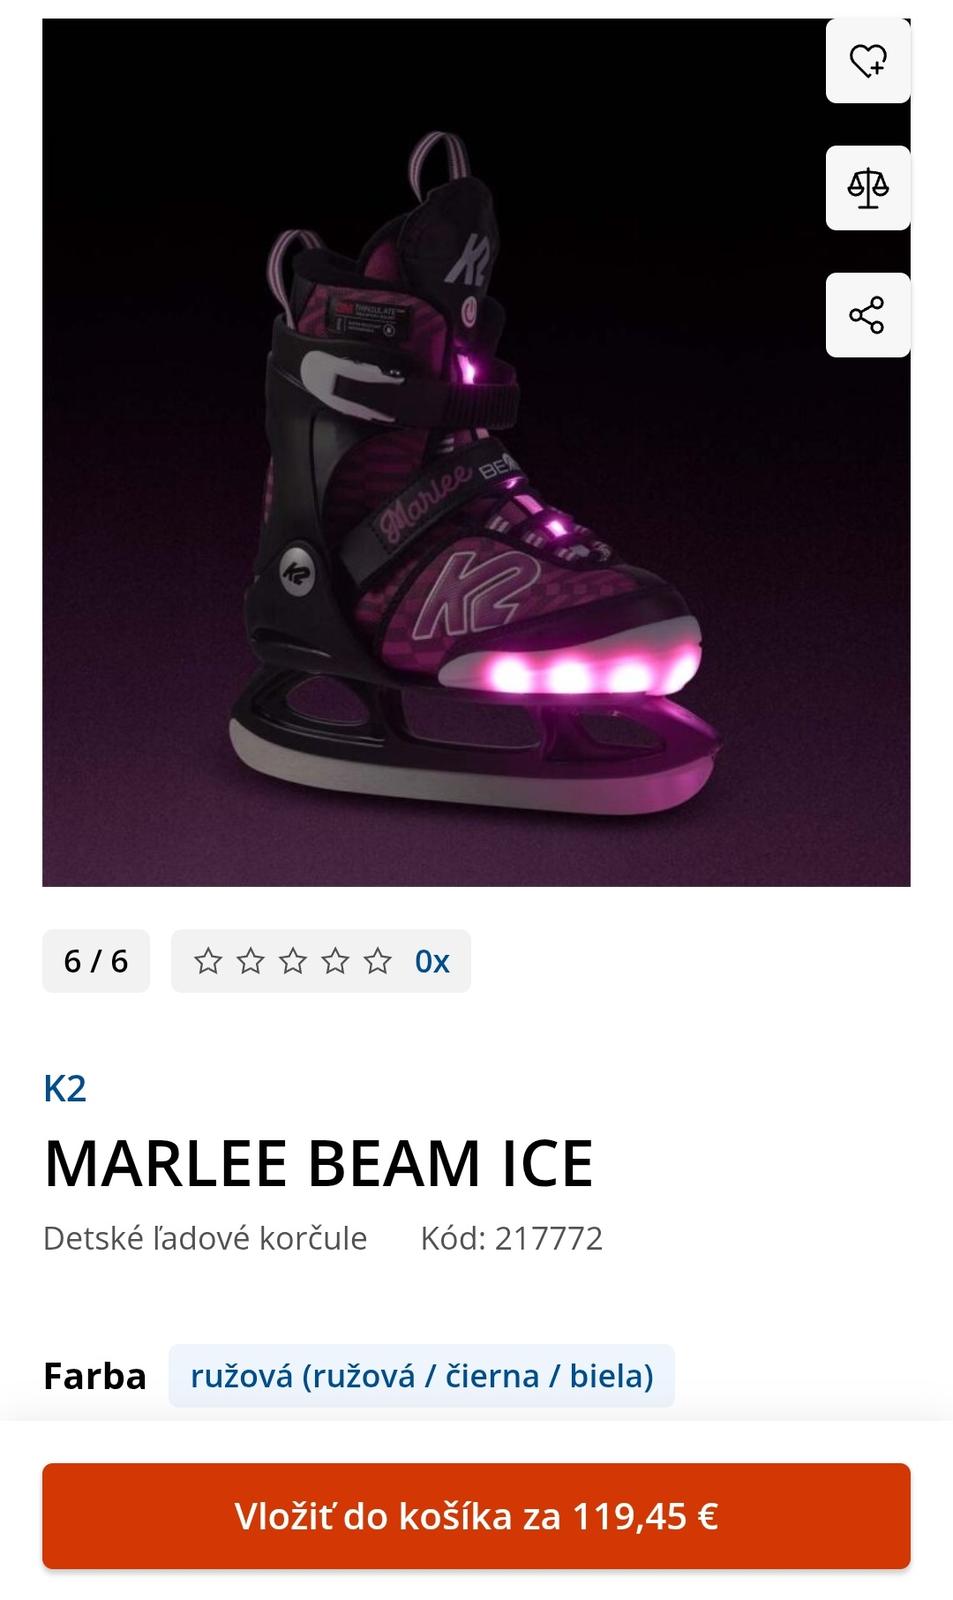Select the ružová color variant chip
Screen dimensions: 953x1600
click(421, 1376)
